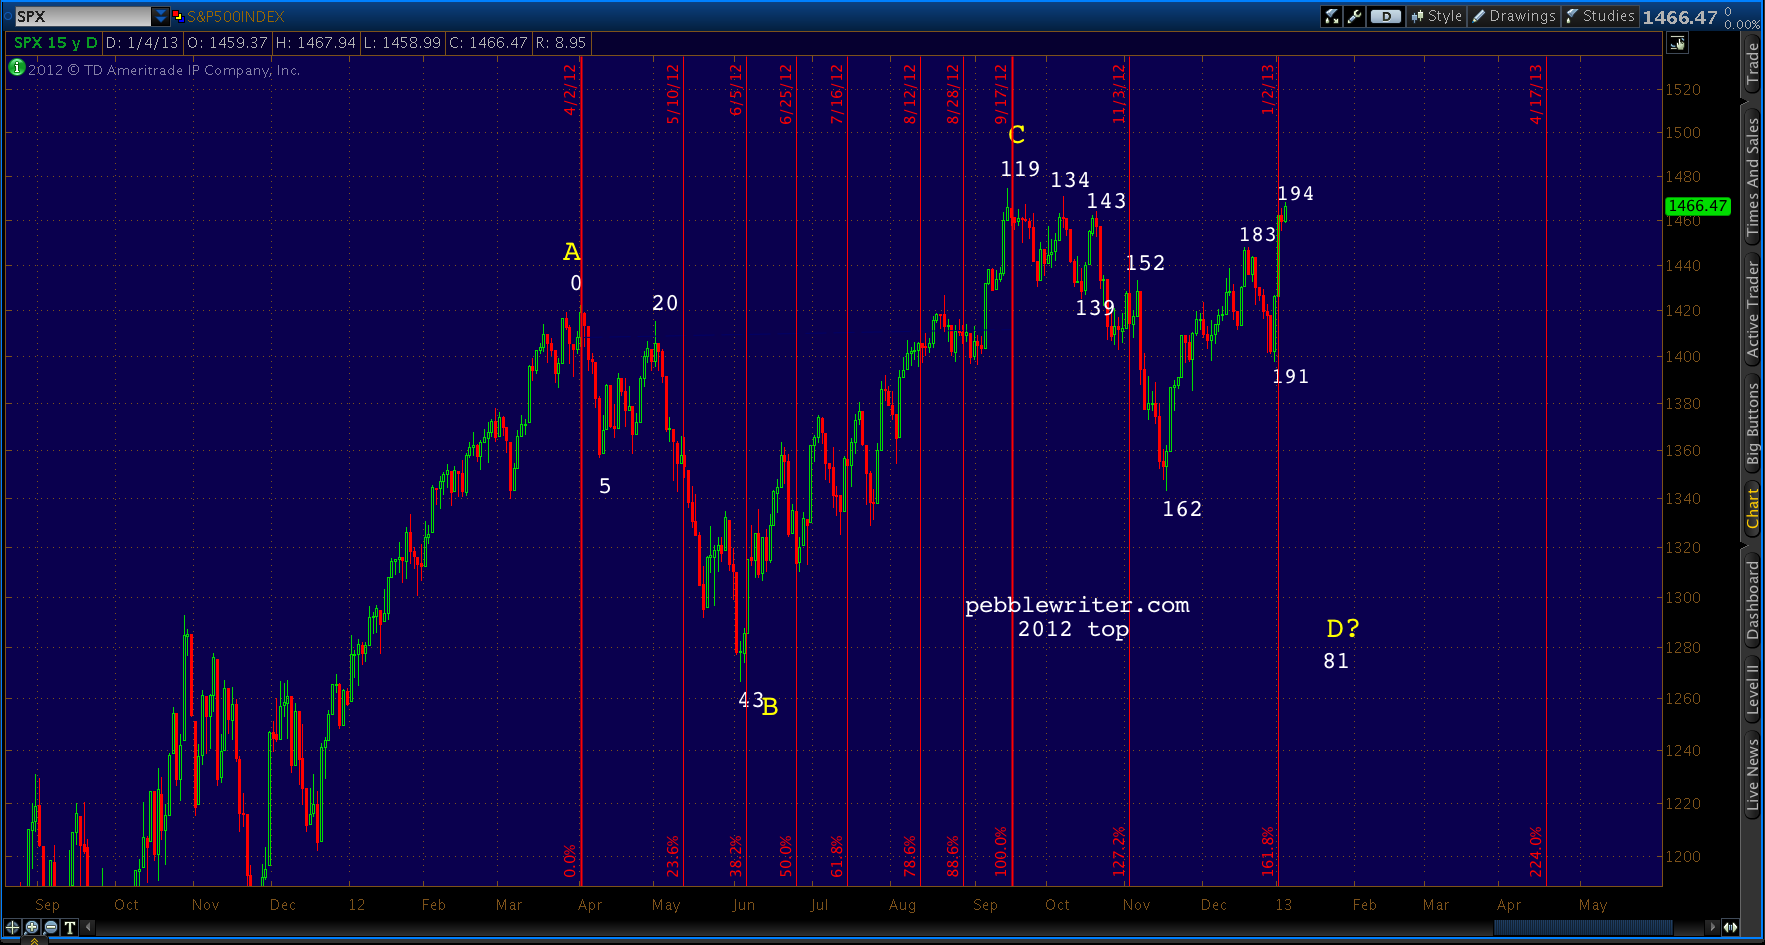Click the scroll right arrow at bottom
Viewport: 1765px width, 945px height.
pyautogui.click(x=1712, y=927)
